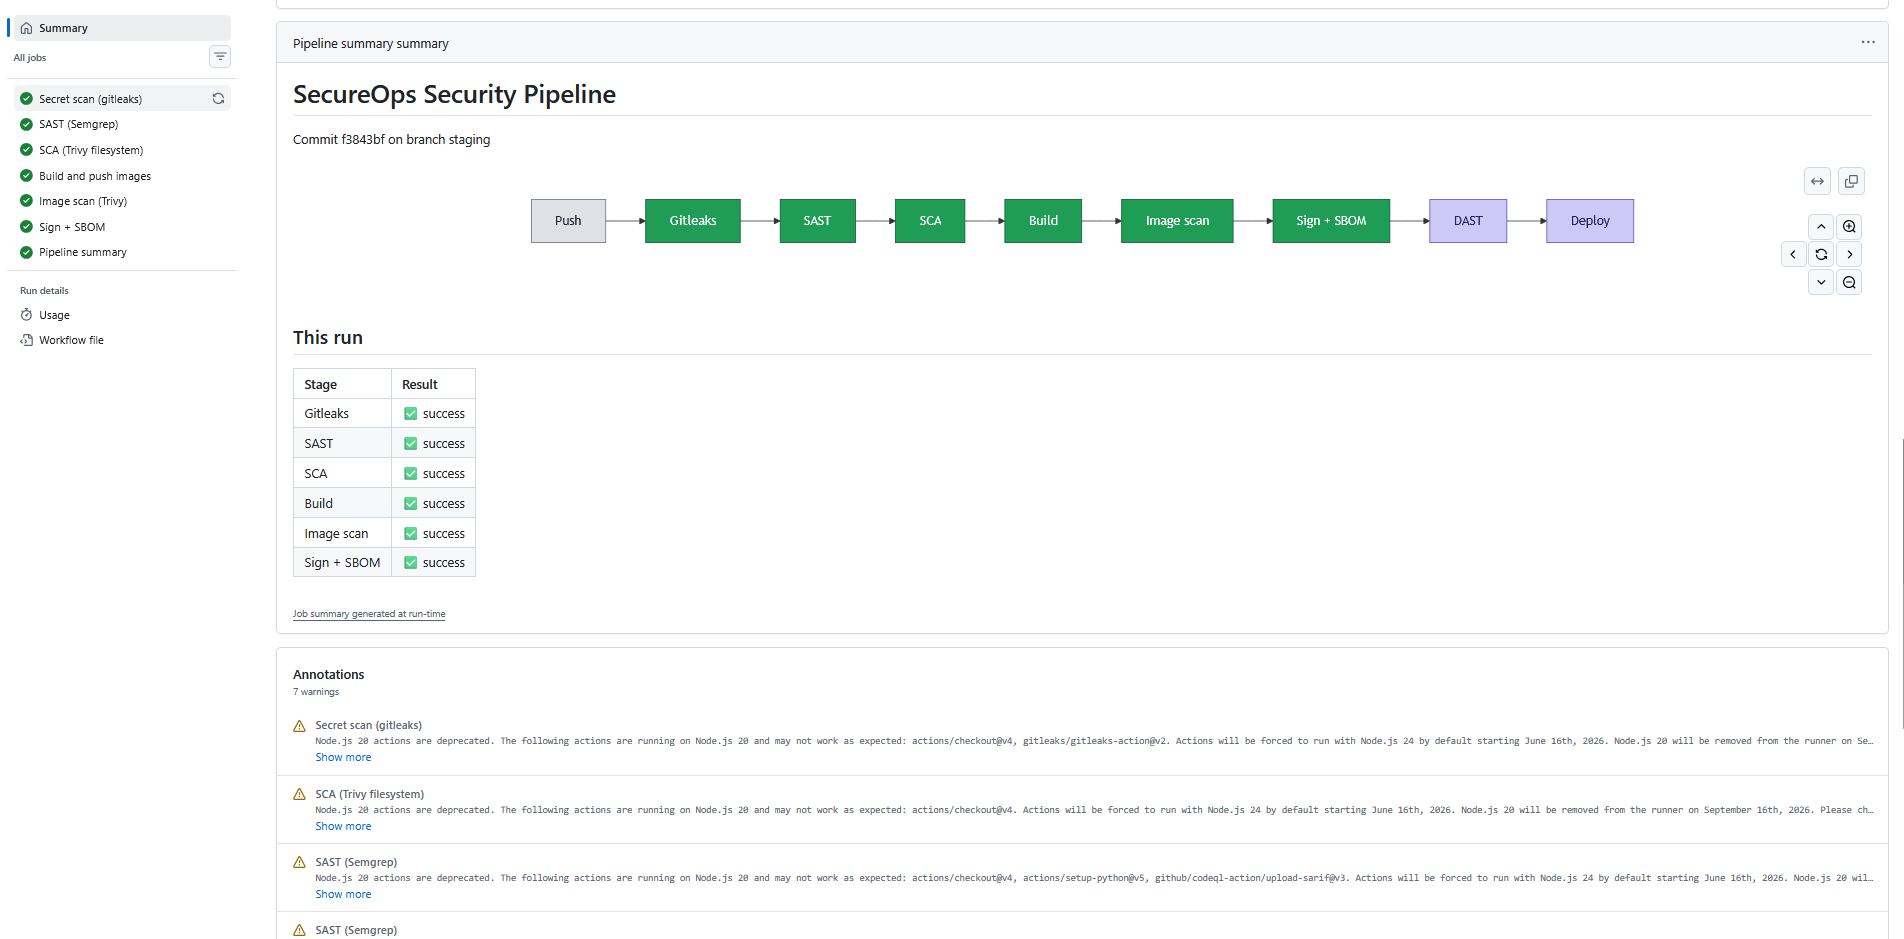Zoom out of the diagram
The width and height of the screenshot is (1904, 939).
coord(1849,282)
